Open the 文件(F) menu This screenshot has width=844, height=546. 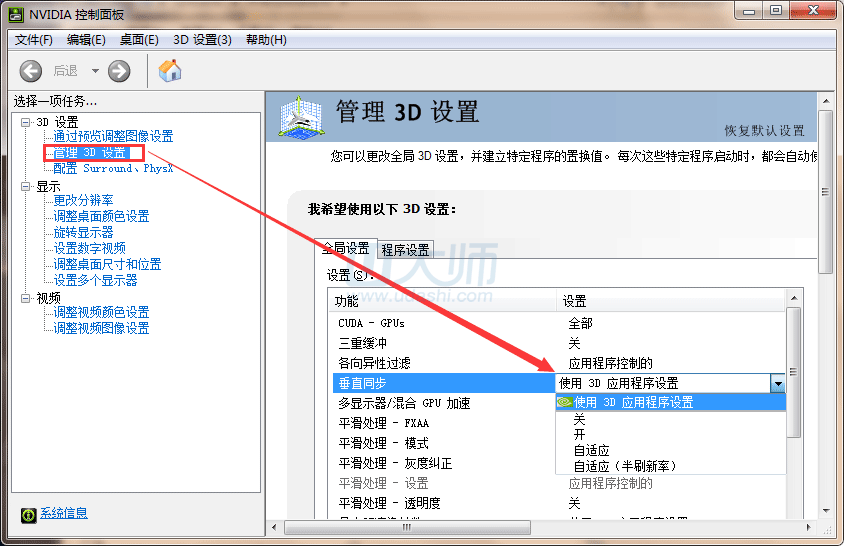[34, 40]
